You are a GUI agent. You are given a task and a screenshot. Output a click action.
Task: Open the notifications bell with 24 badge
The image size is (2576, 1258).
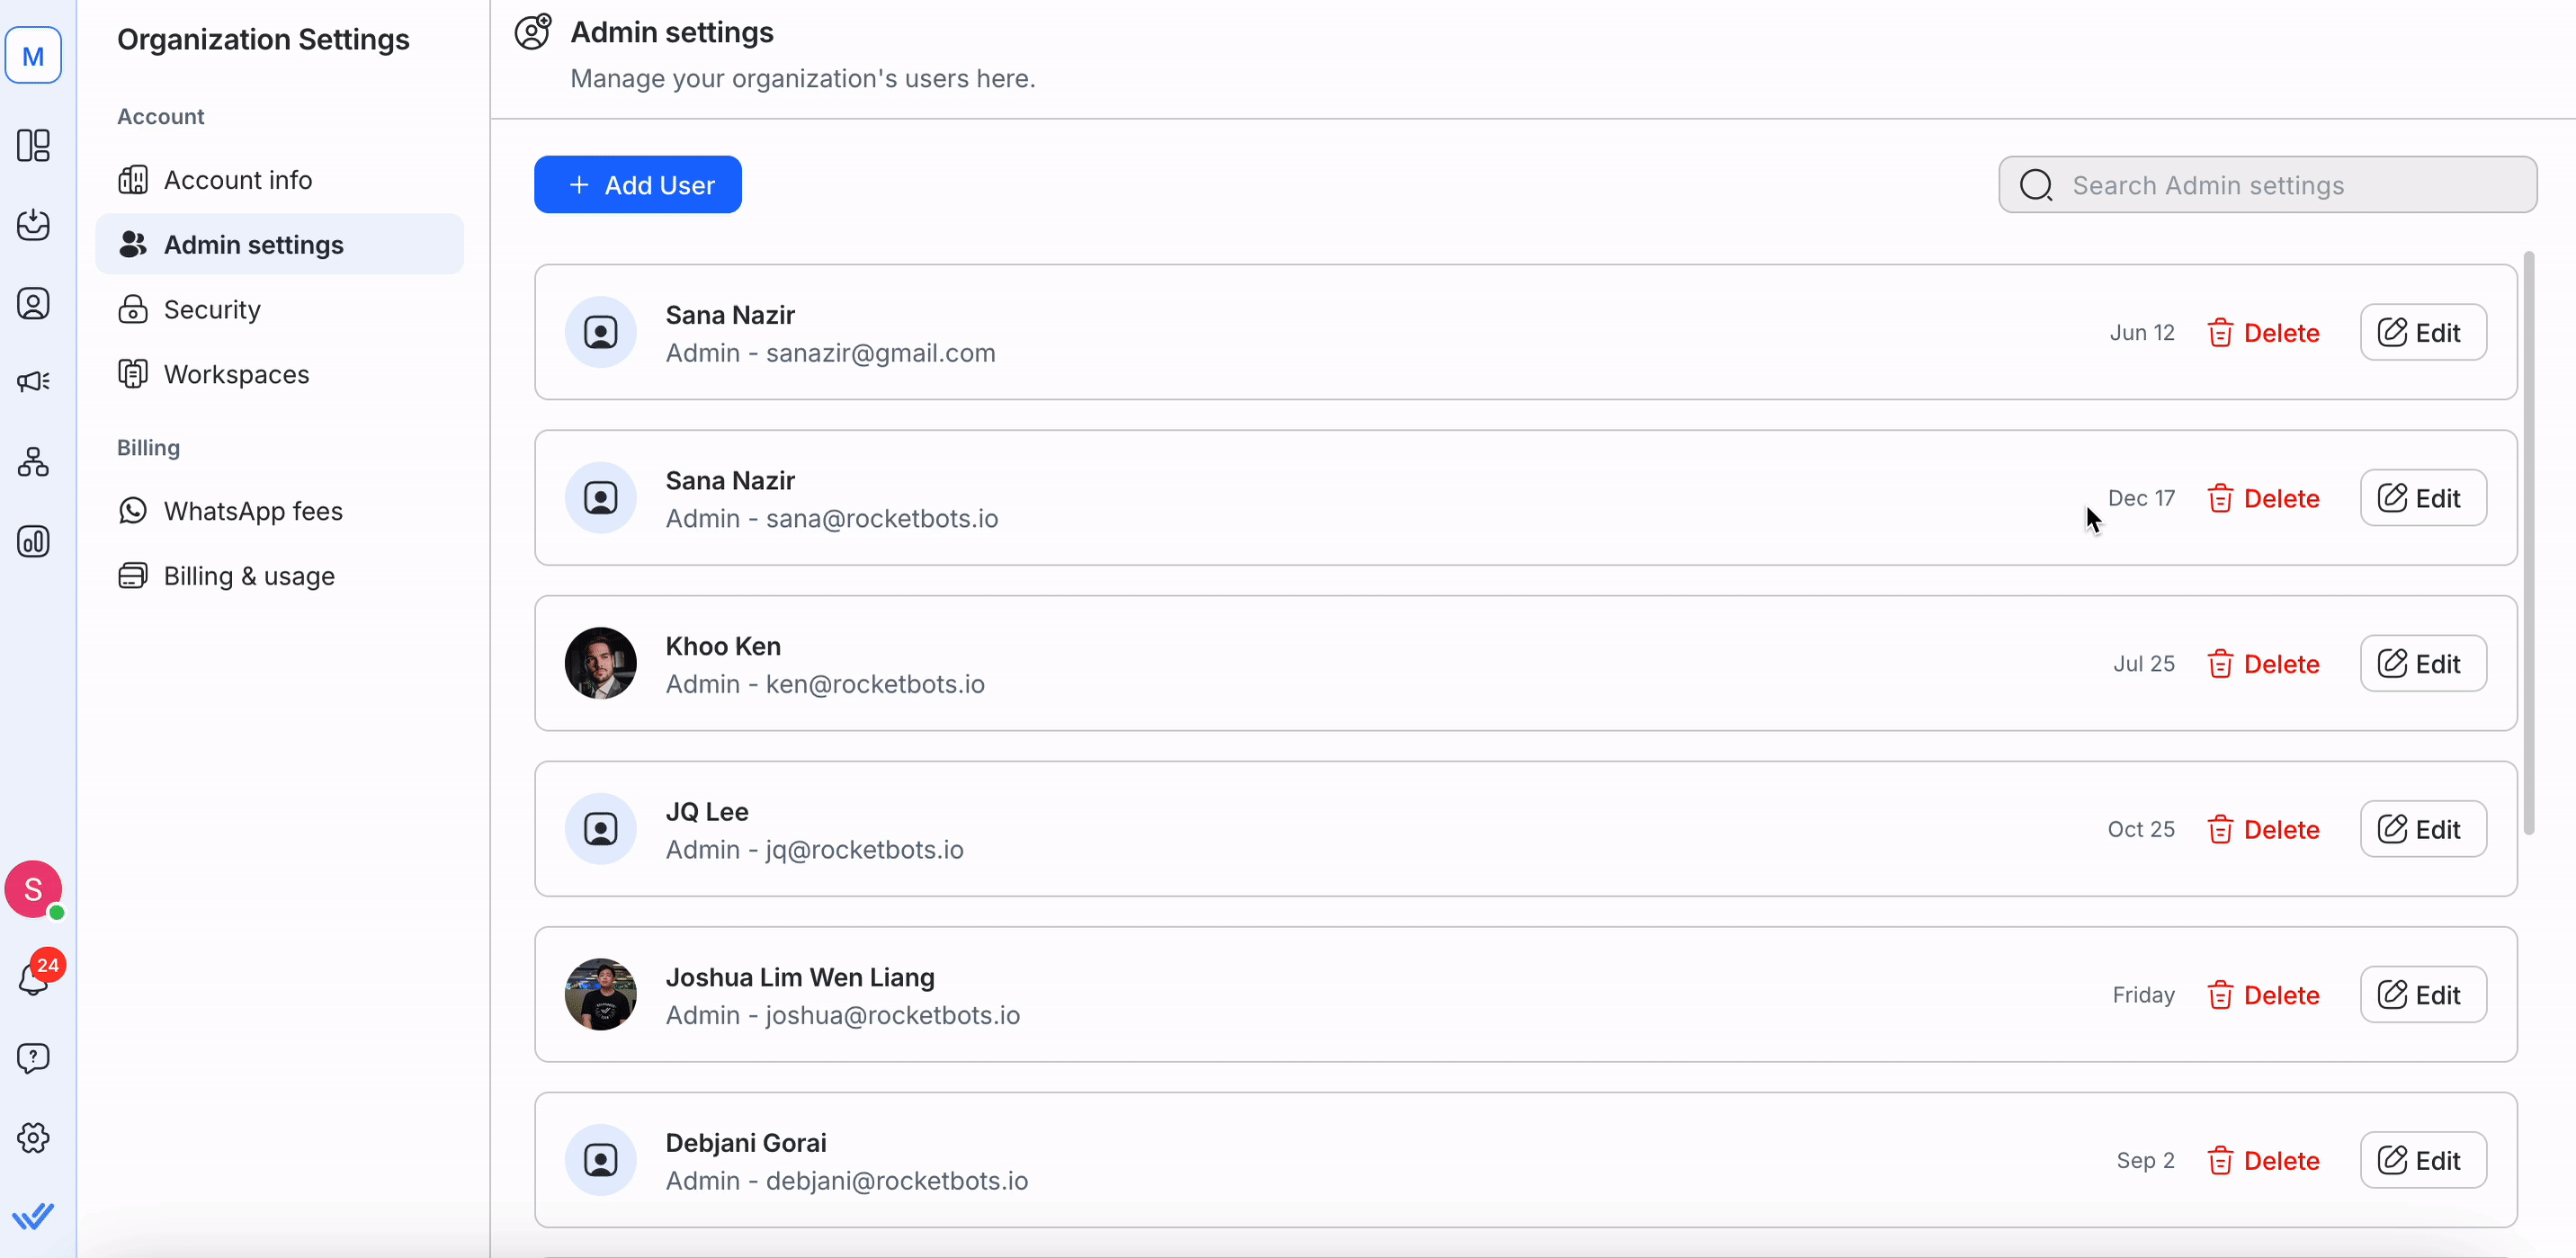(x=33, y=979)
